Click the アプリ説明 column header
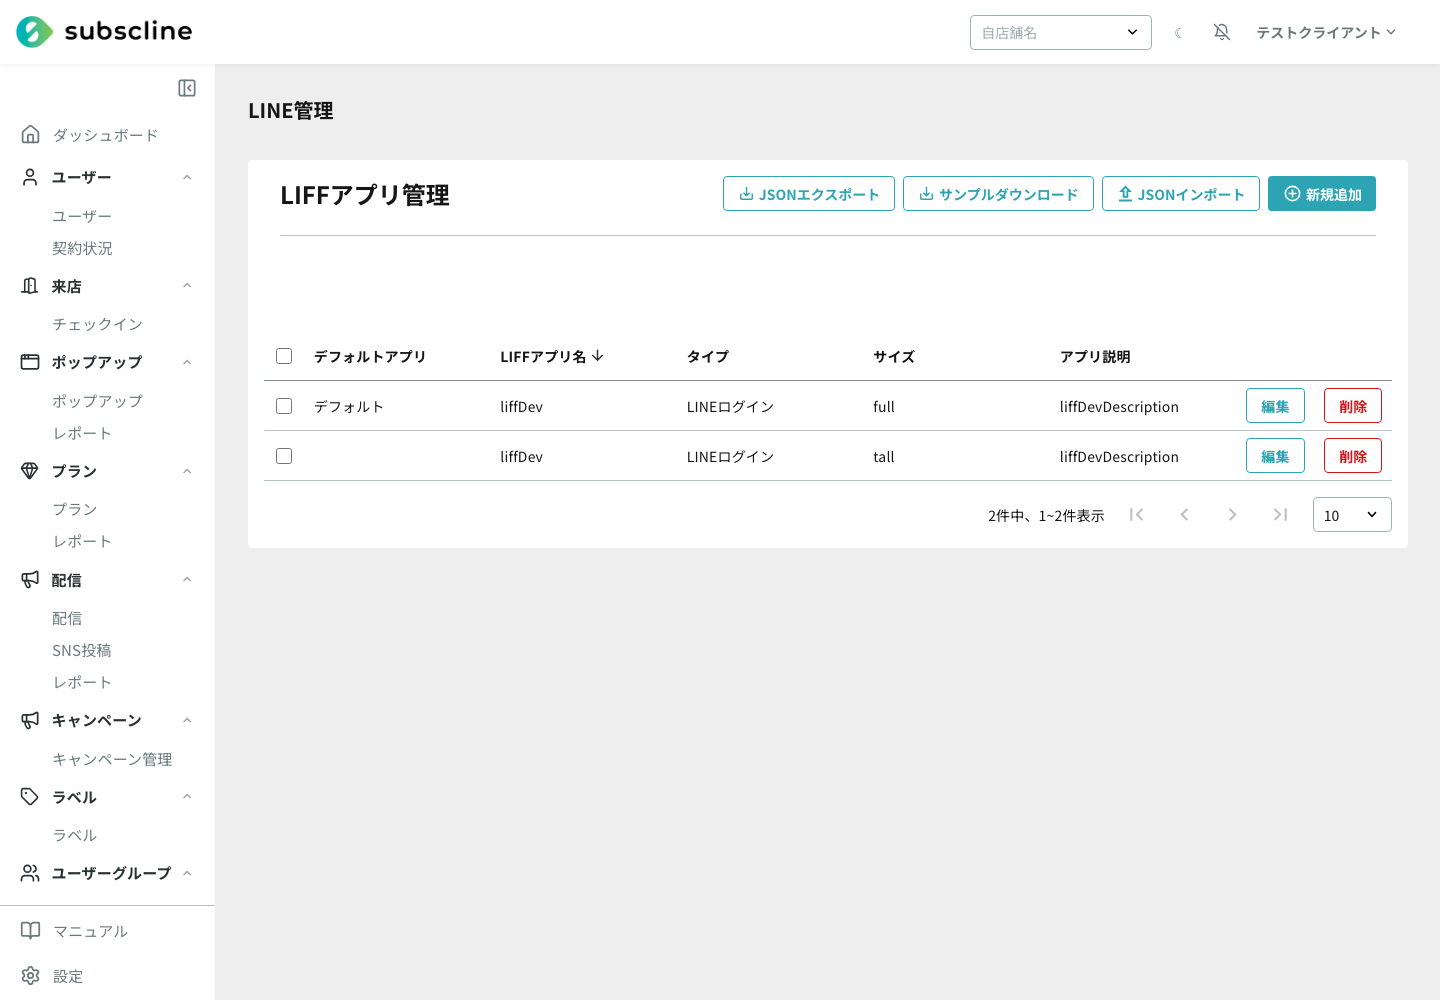The width and height of the screenshot is (1440, 1000). click(1095, 356)
